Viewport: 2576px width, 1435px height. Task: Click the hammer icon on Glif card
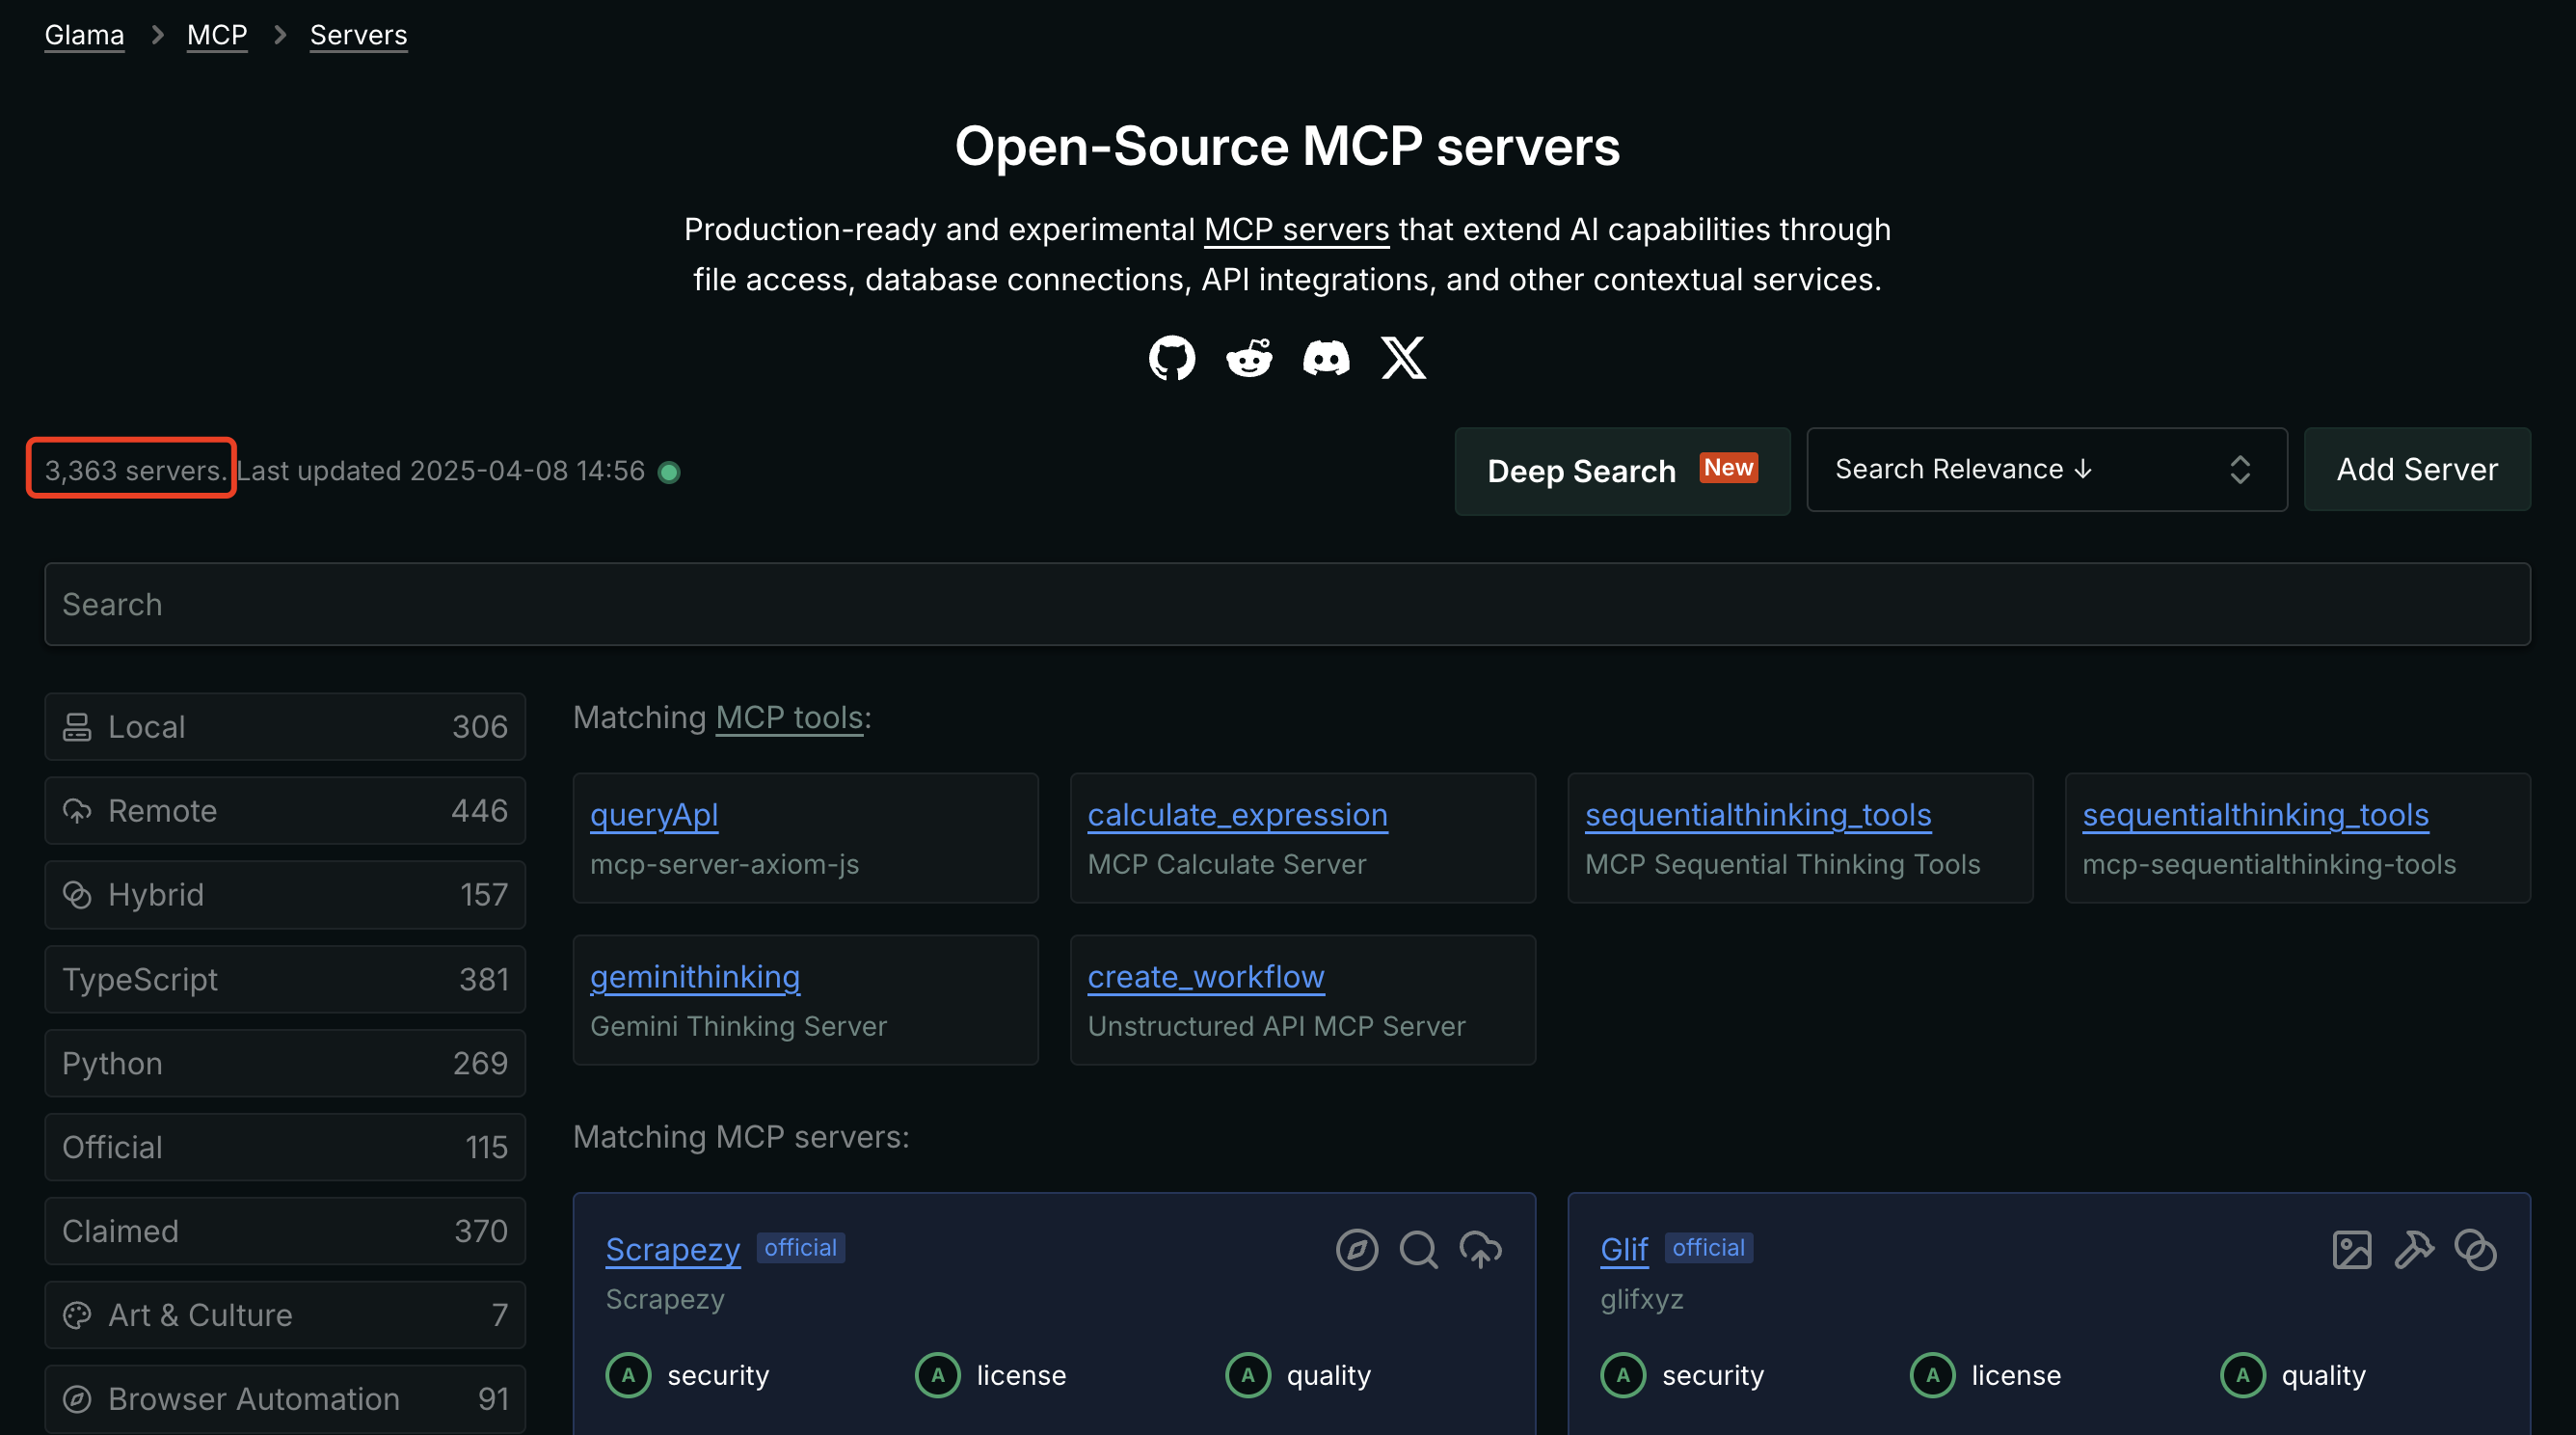coord(2414,1250)
